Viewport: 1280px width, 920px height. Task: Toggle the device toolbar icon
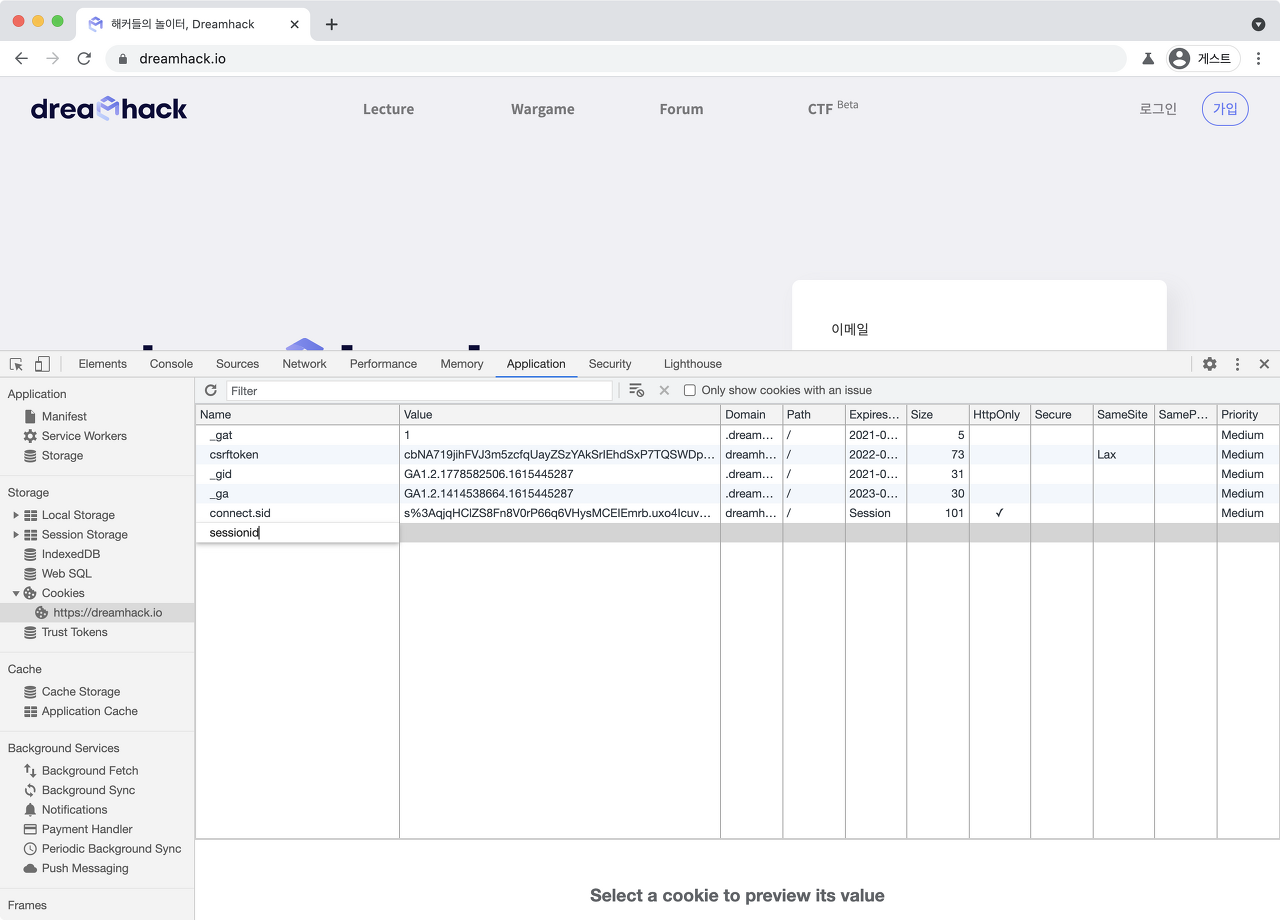[42, 364]
